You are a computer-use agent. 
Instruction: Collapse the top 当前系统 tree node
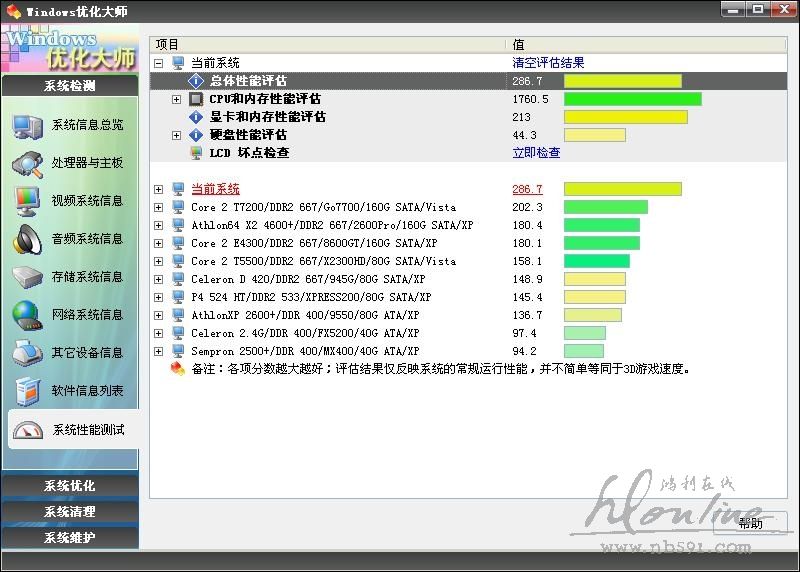(159, 63)
